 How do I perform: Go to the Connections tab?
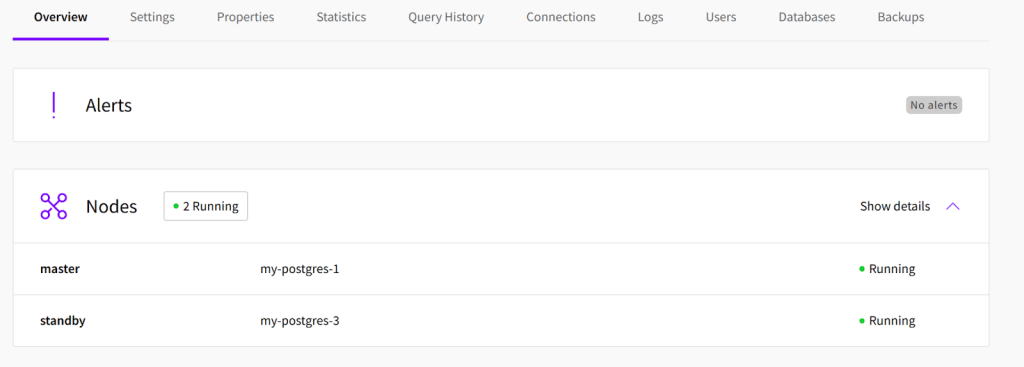tap(561, 17)
